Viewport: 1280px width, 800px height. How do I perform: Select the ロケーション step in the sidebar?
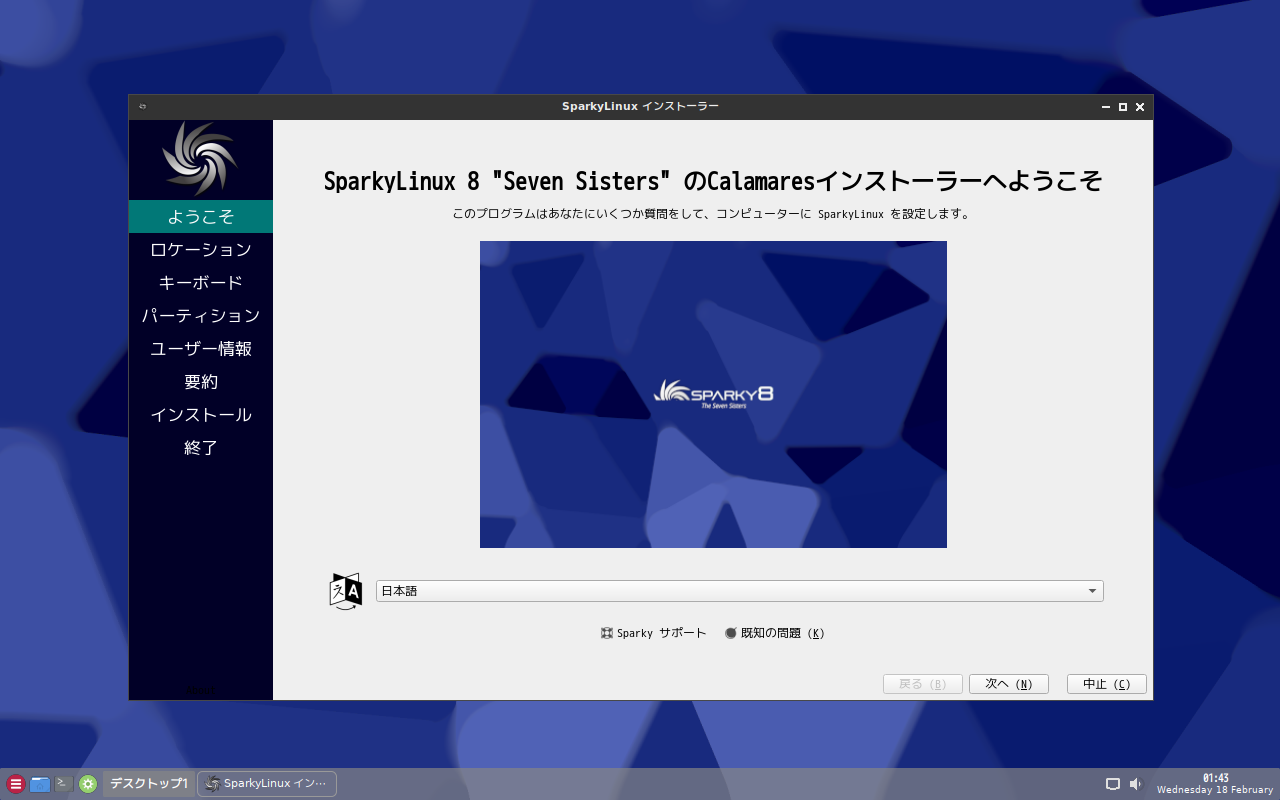201,249
